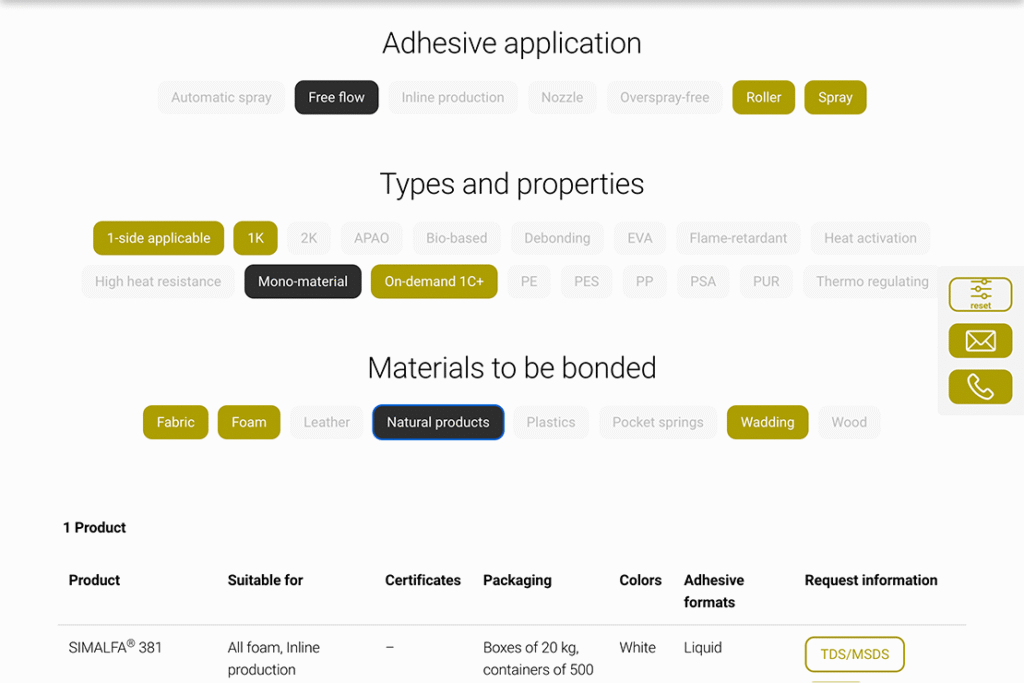
Task: Select the 1K type filter
Action: tap(255, 238)
